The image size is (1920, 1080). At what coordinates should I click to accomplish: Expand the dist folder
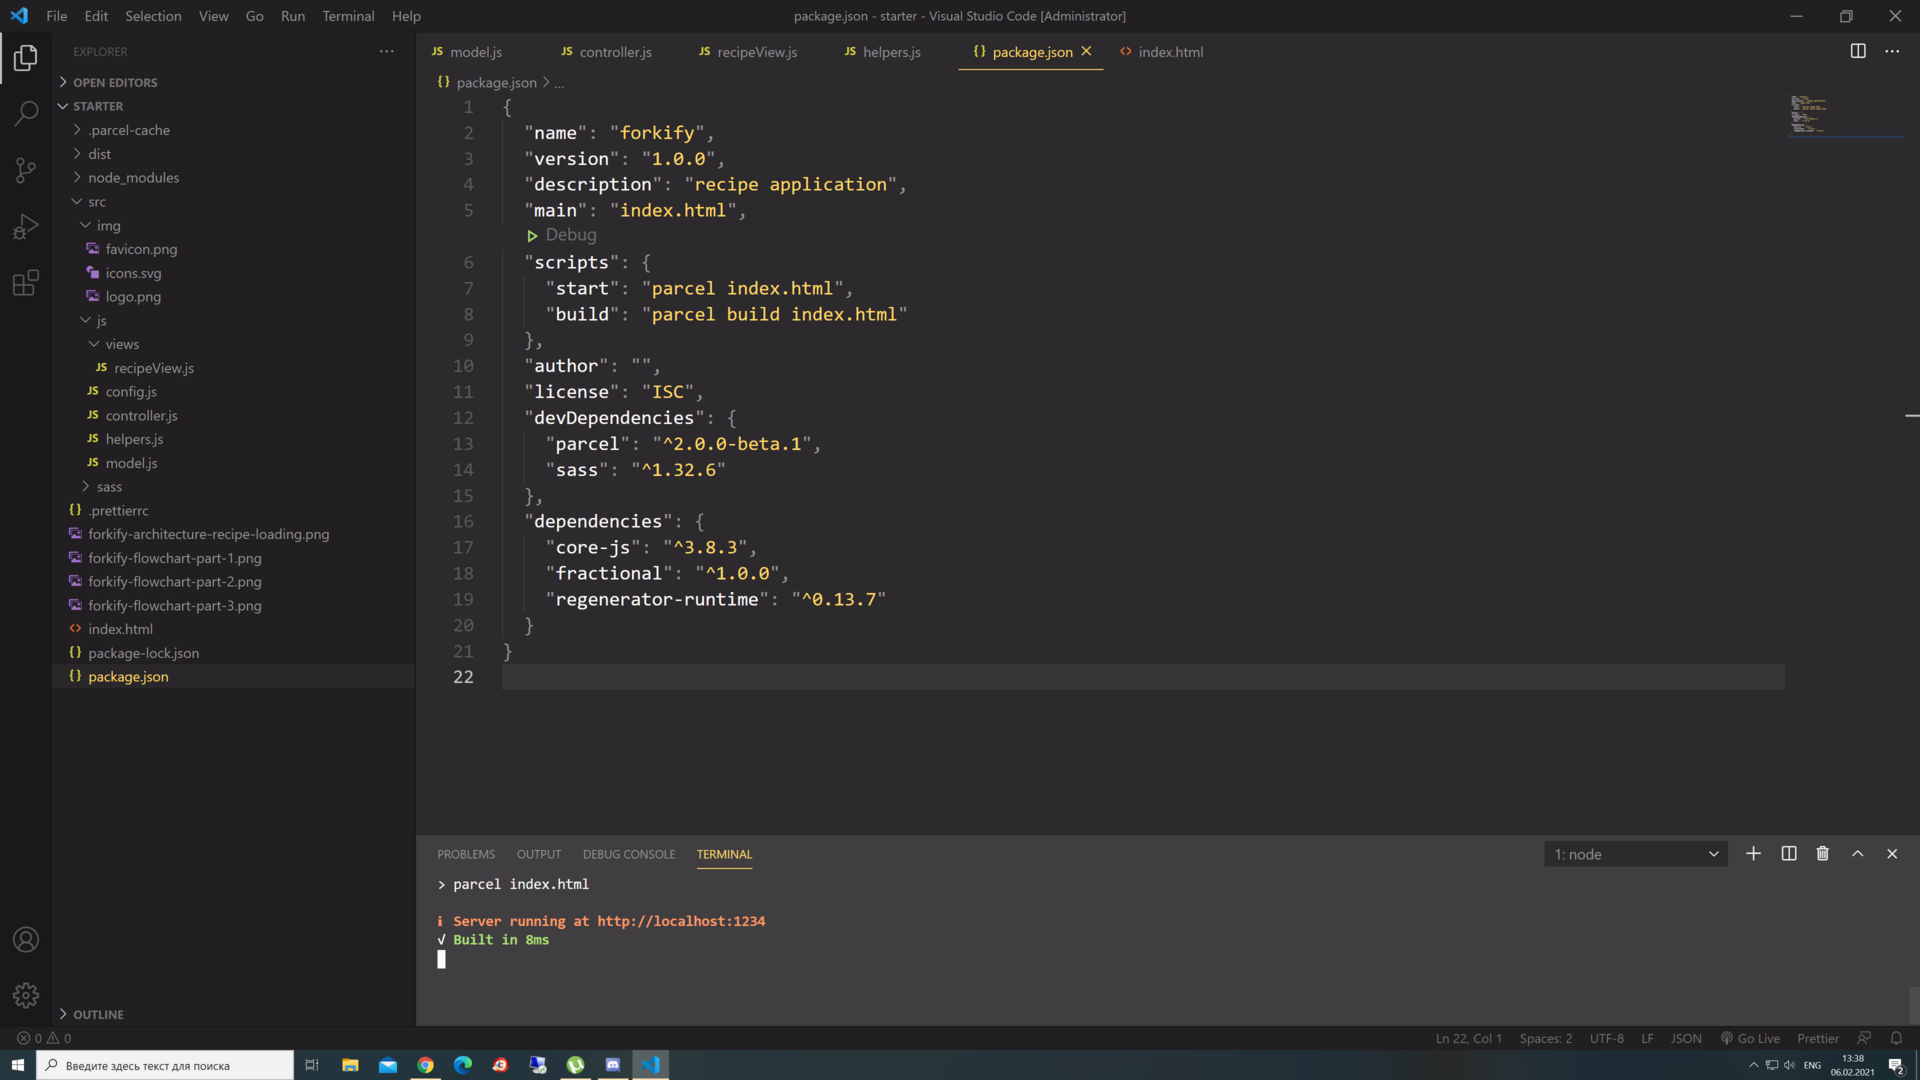pyautogui.click(x=99, y=154)
